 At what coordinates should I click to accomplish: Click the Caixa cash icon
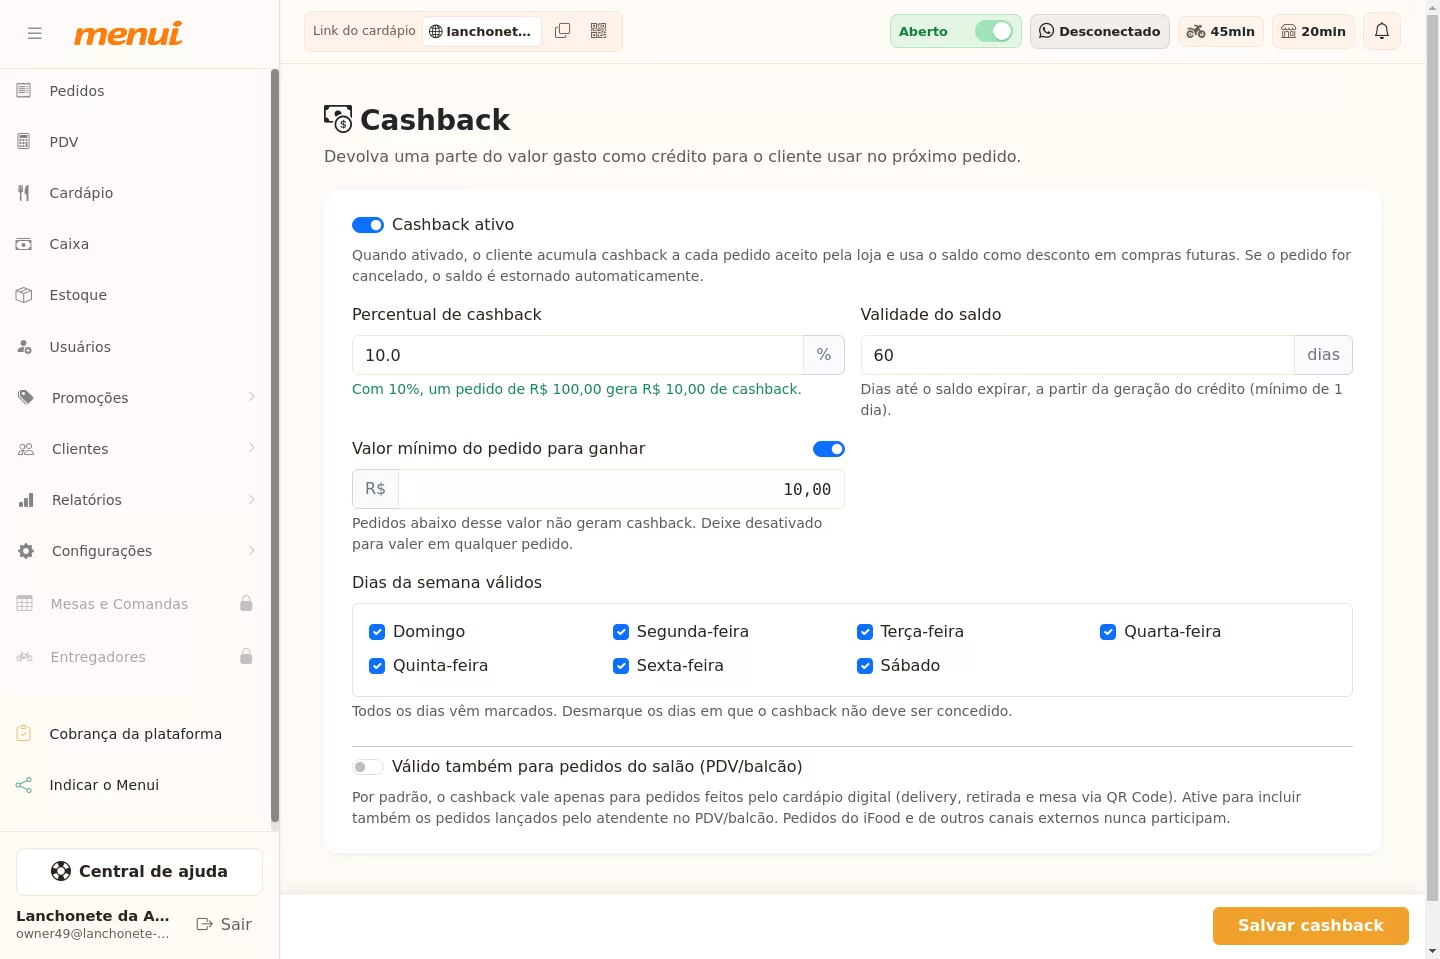click(24, 244)
